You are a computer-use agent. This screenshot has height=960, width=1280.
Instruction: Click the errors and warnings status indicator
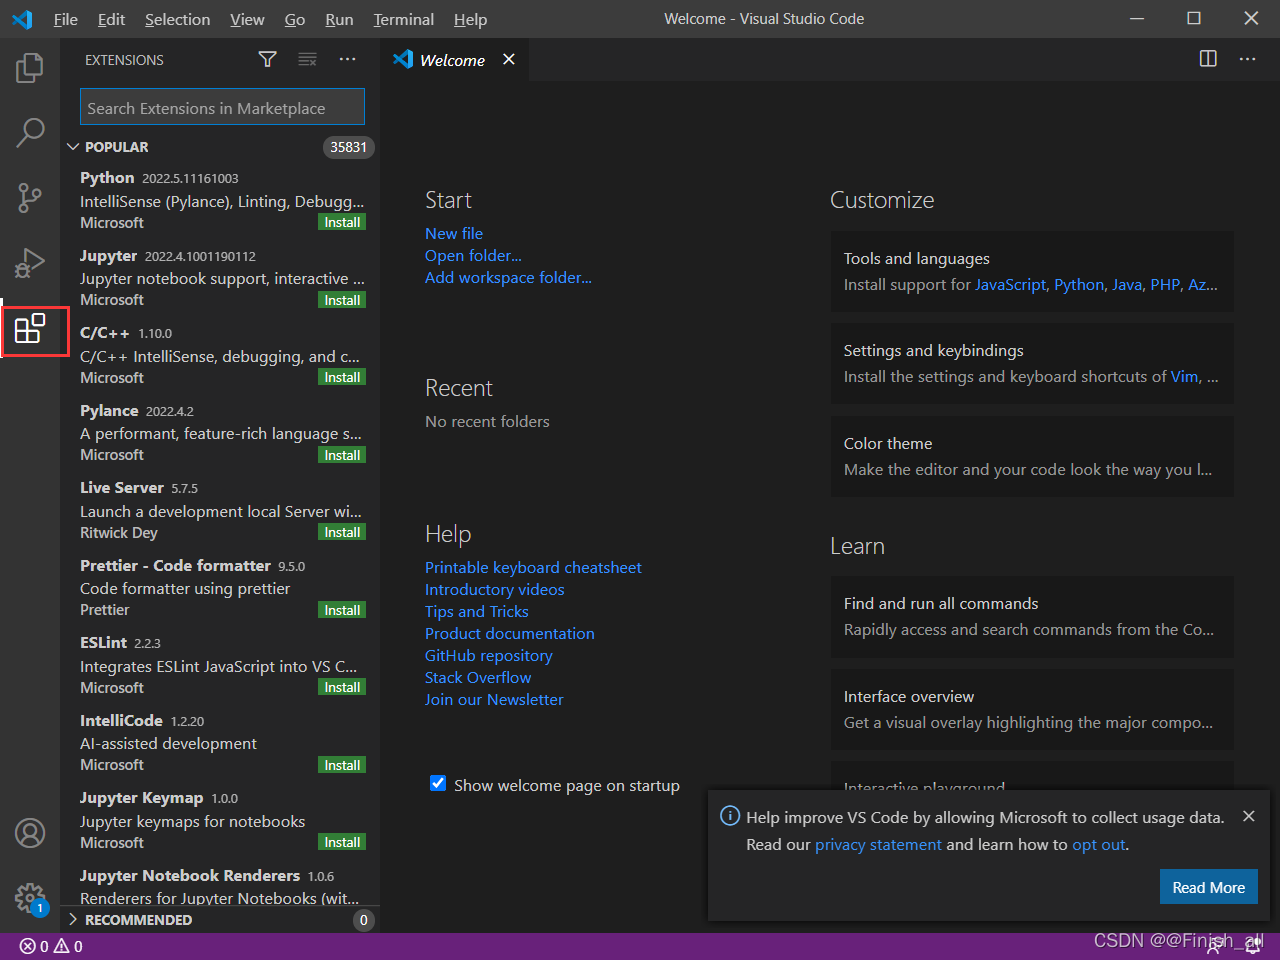pos(51,946)
